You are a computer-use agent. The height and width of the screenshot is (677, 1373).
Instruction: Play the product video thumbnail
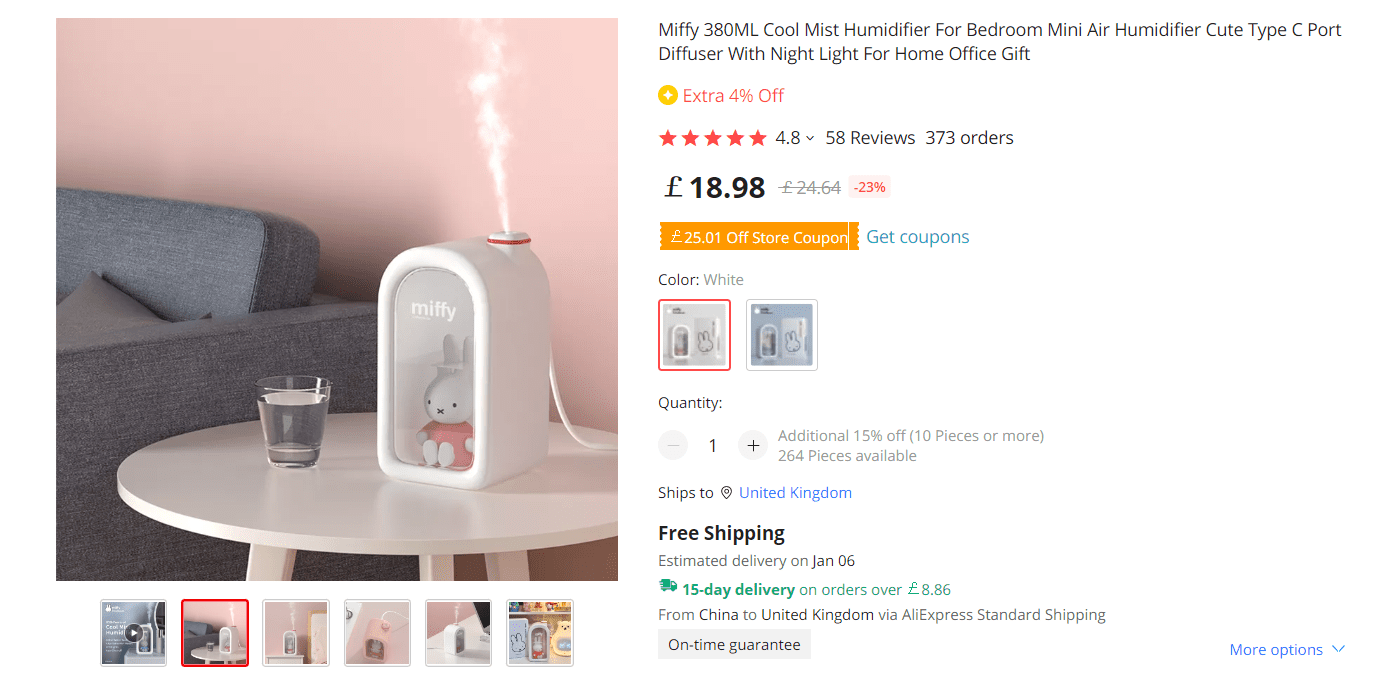(x=133, y=632)
